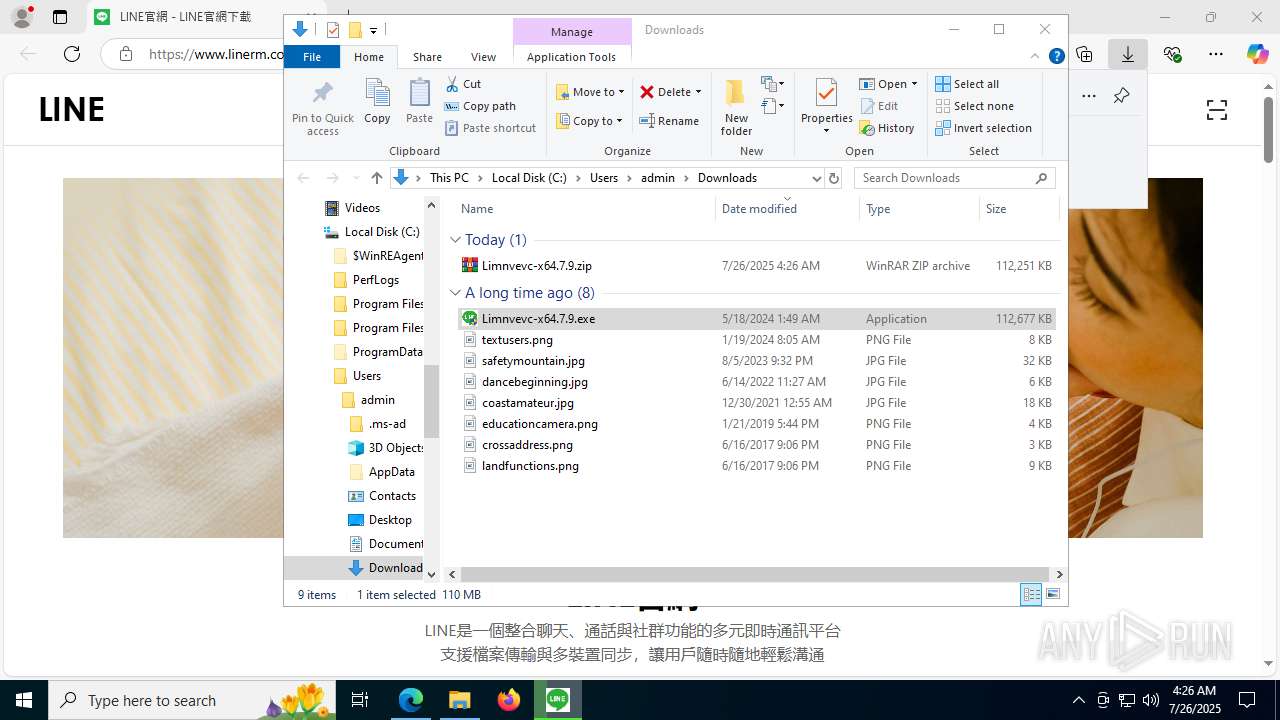Screen dimensions: 1280x720
Task: Click the Edit command in ribbon
Action: [879, 106]
